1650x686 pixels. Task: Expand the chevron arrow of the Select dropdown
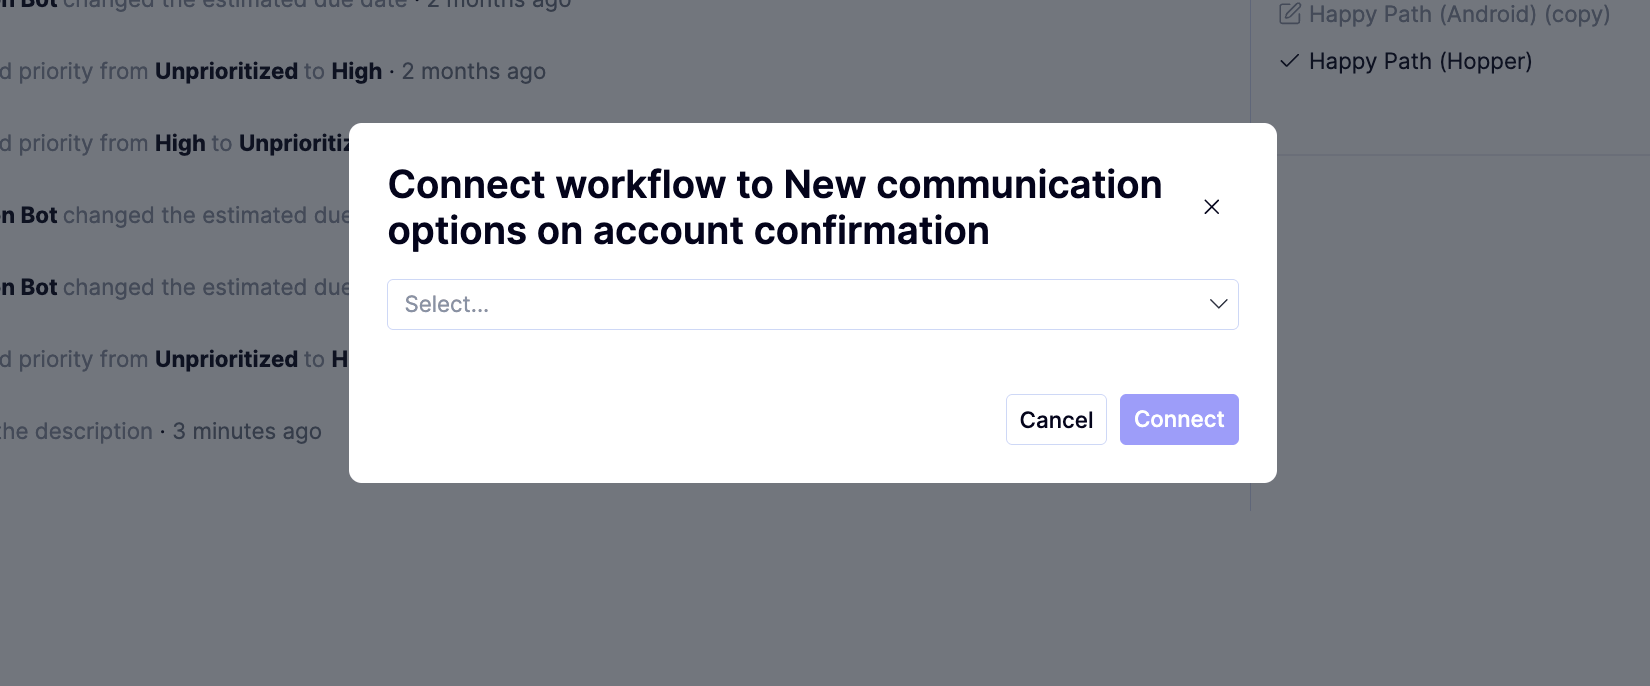tap(1218, 304)
